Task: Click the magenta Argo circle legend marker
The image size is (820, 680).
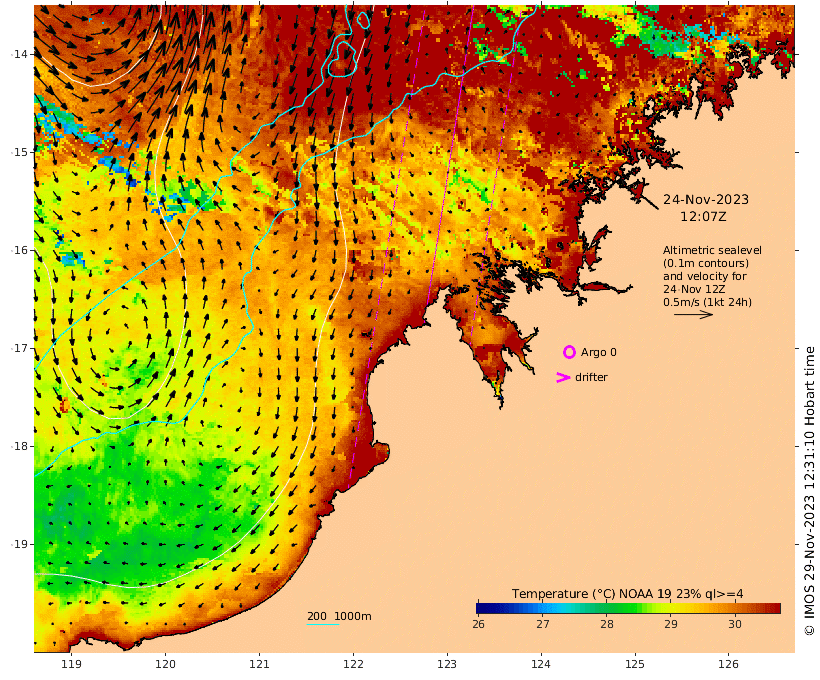Action: pyautogui.click(x=569, y=352)
